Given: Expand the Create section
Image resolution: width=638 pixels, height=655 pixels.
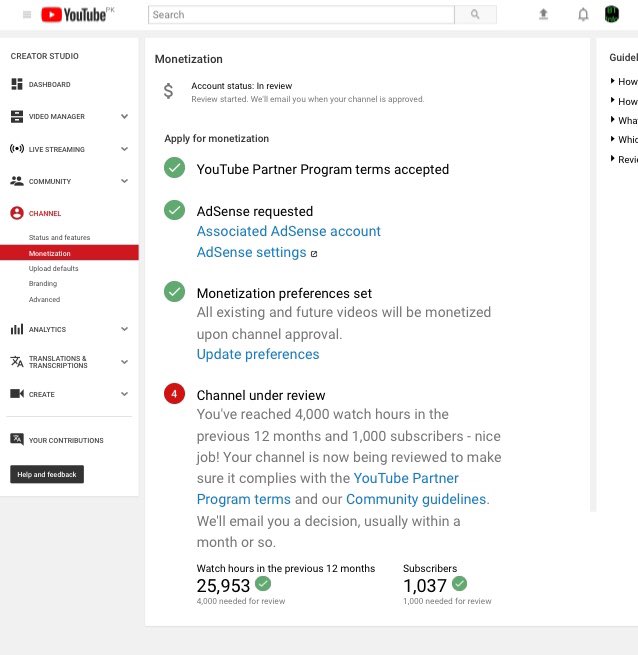Looking at the screenshot, I should tap(125, 394).
